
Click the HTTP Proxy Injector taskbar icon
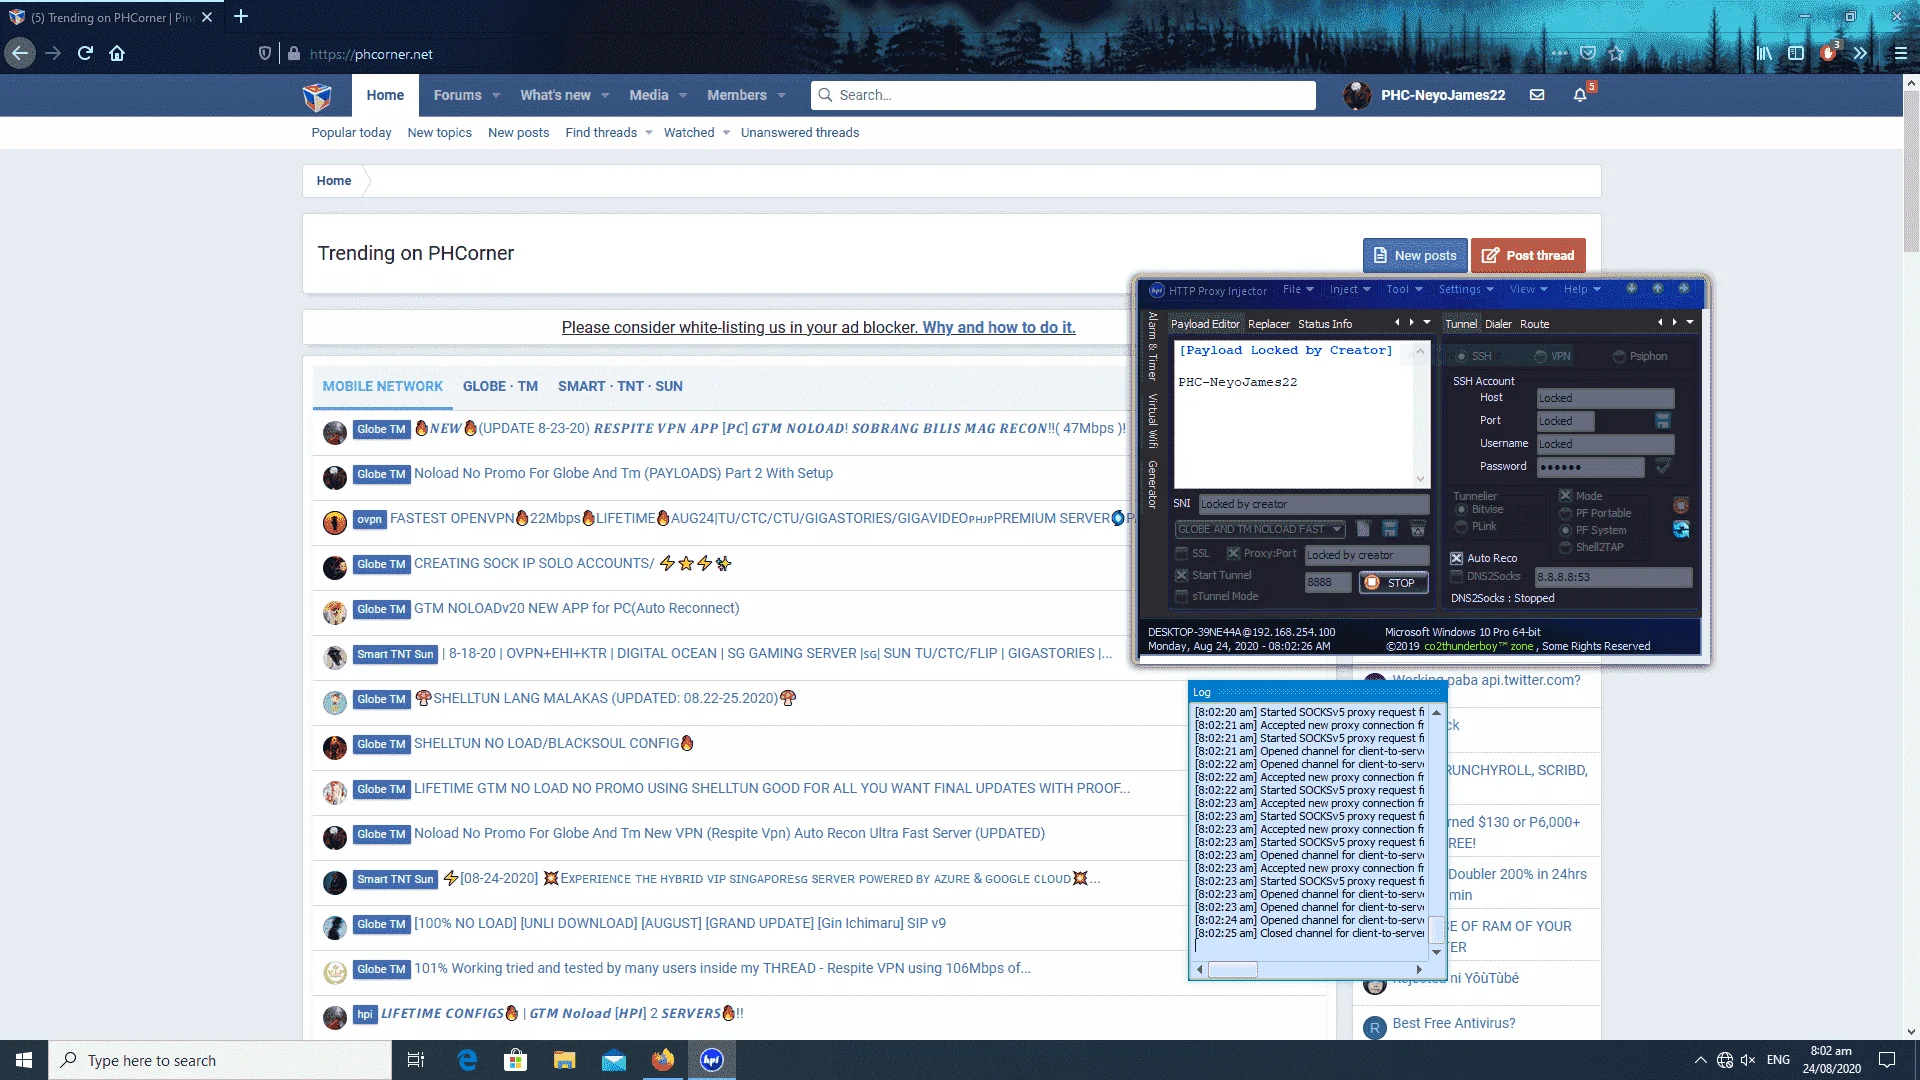click(x=712, y=1060)
